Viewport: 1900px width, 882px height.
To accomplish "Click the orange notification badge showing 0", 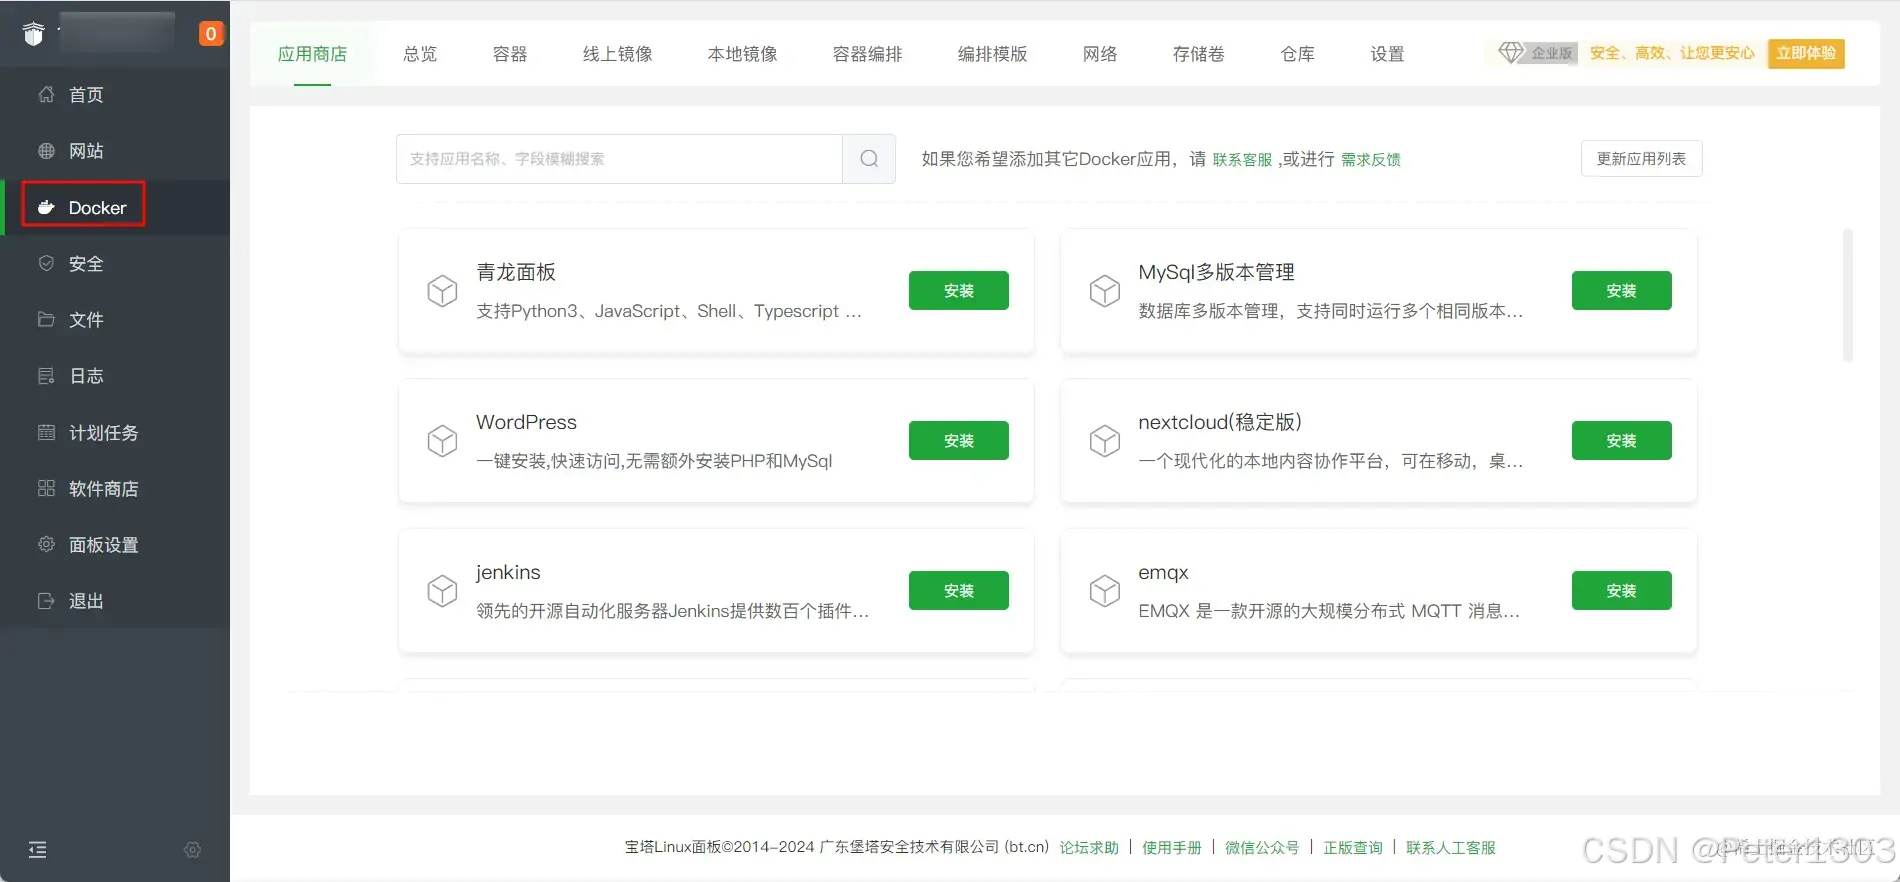I will 210,34.
